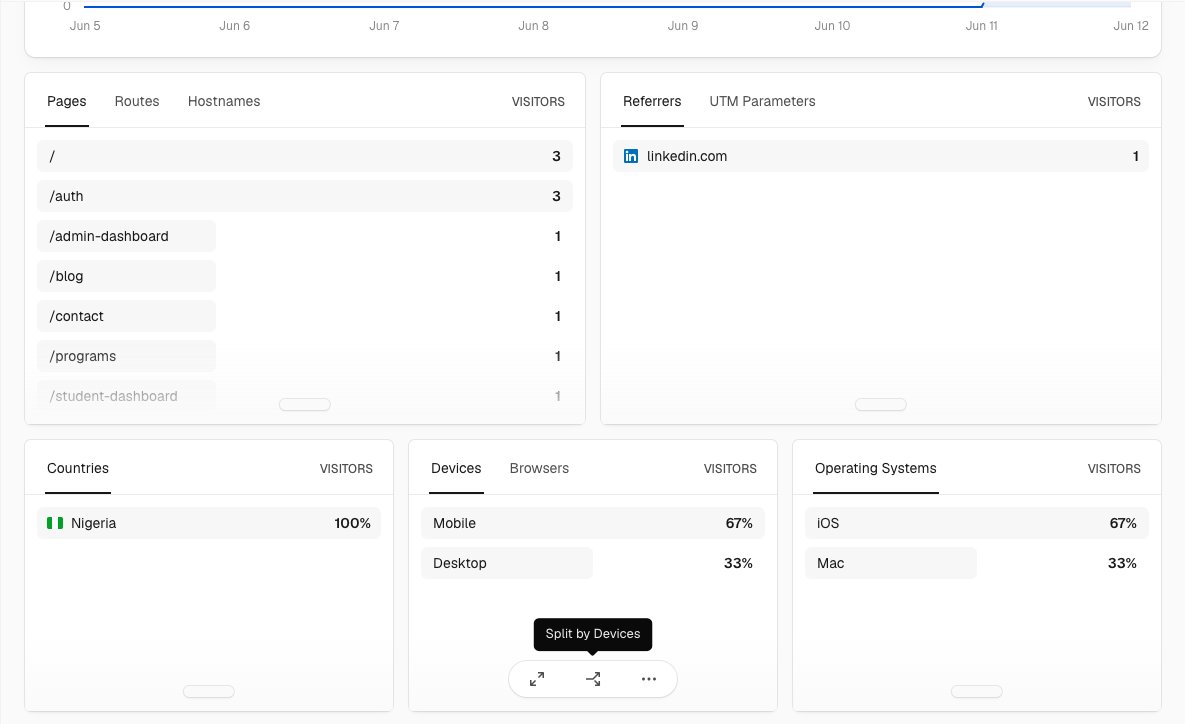Select the Devices tab
The width and height of the screenshot is (1185, 724).
click(x=456, y=469)
